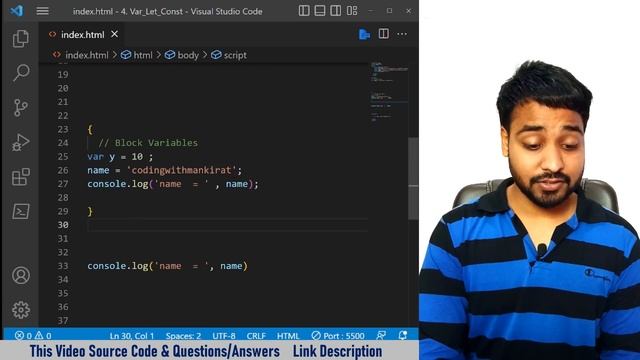Click the editor vertical scrollbar thumb

coord(413,178)
